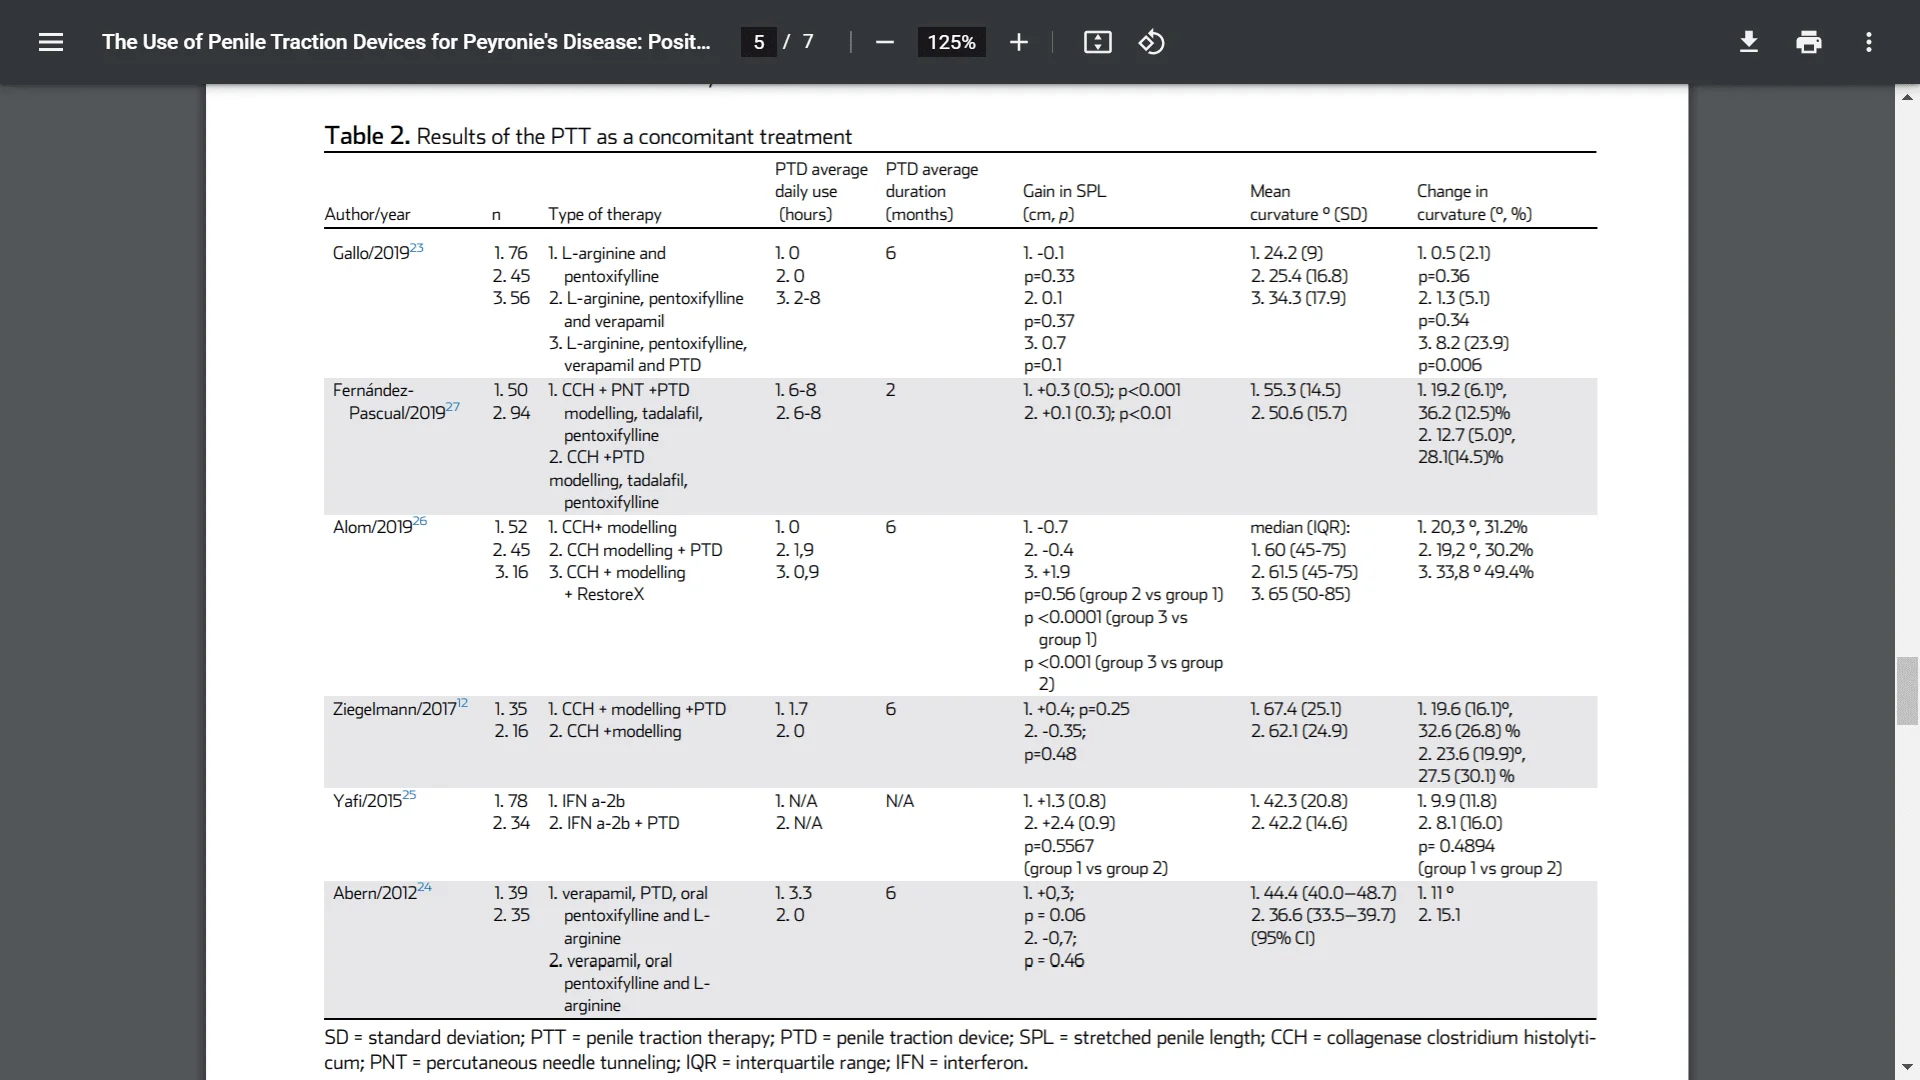This screenshot has width=1920, height=1080.
Task: Click the scrollbar down arrow
Action: [x=1907, y=1067]
